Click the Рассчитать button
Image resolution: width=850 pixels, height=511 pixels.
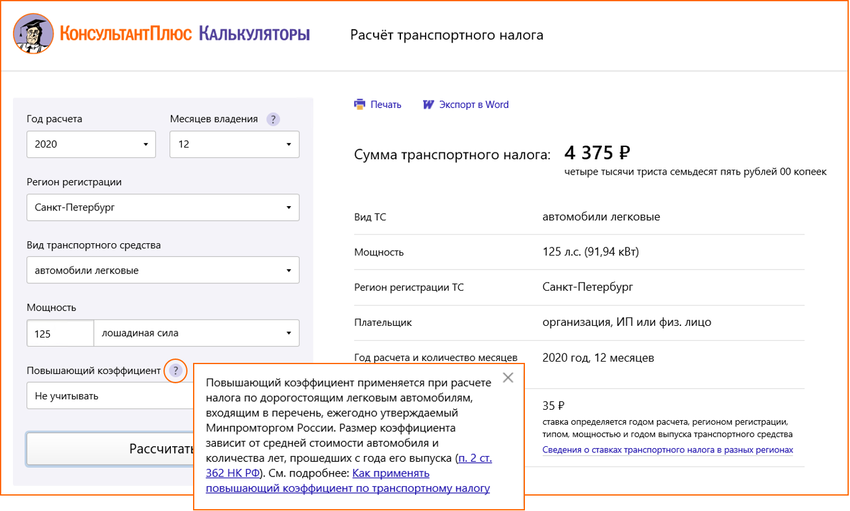(110, 449)
